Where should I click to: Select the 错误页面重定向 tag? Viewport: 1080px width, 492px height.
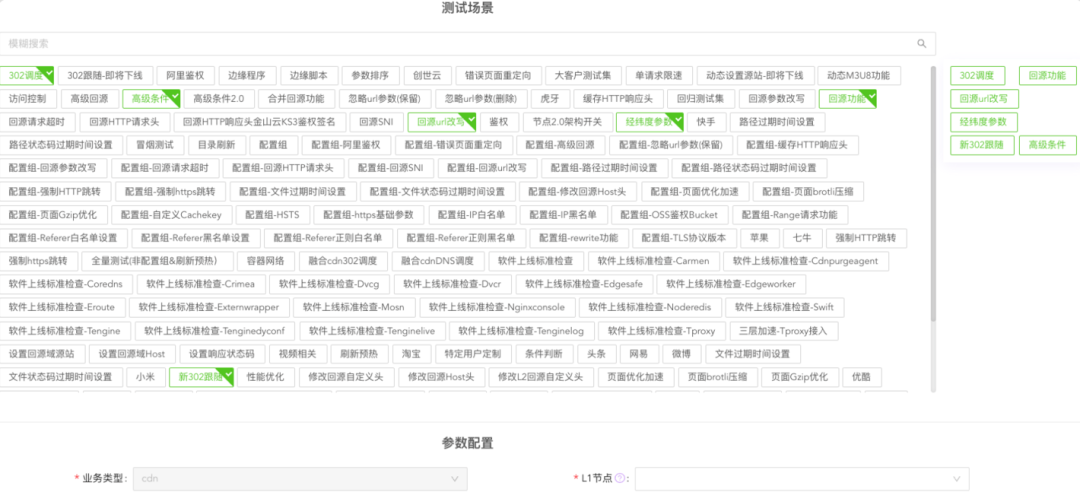[x=498, y=76]
